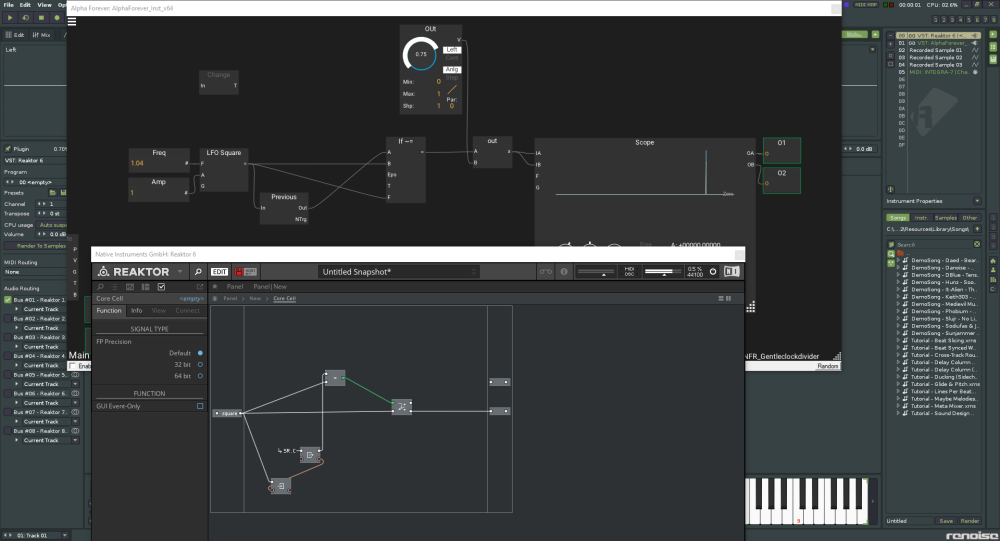Image resolution: width=1000 pixels, height=541 pixels.
Task: Click Reaktor red save icon
Action: pos(239,272)
